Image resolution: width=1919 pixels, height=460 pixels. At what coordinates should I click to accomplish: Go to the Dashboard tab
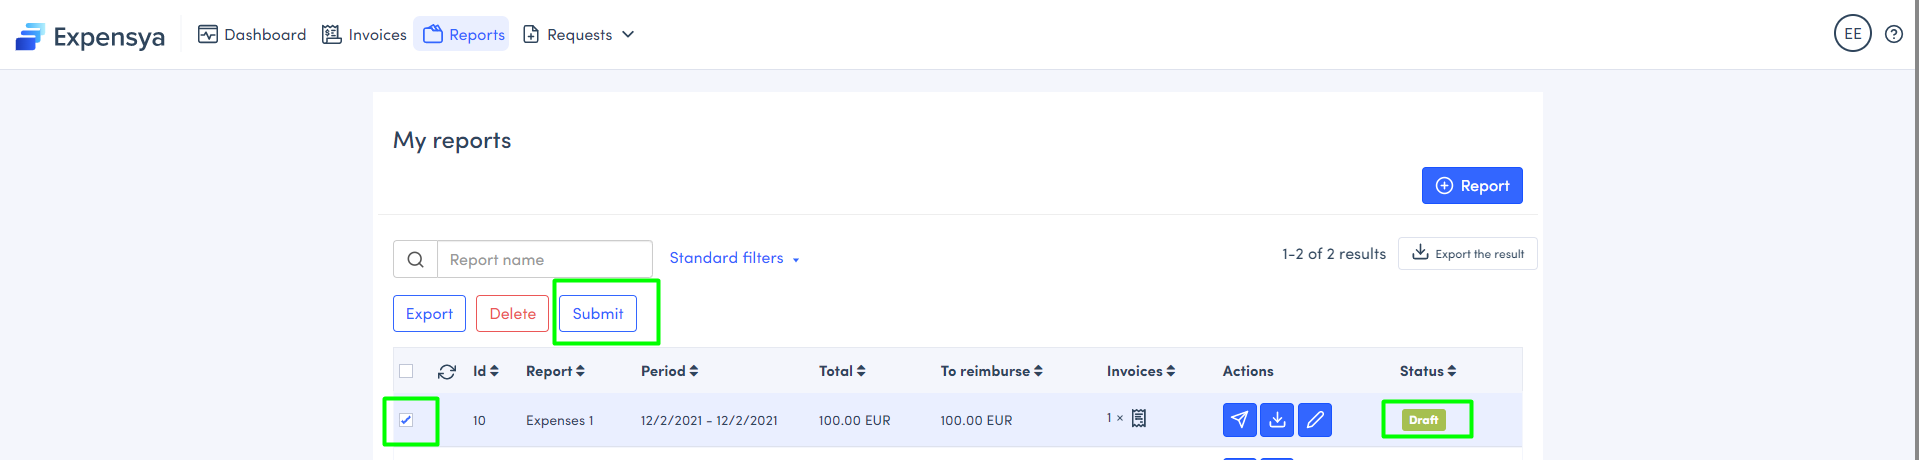tap(252, 35)
